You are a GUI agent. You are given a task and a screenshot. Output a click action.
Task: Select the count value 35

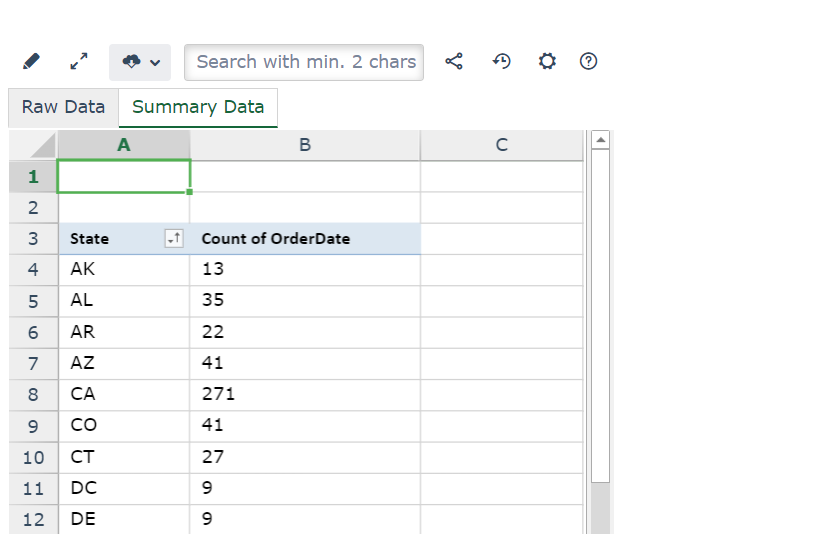305,301
